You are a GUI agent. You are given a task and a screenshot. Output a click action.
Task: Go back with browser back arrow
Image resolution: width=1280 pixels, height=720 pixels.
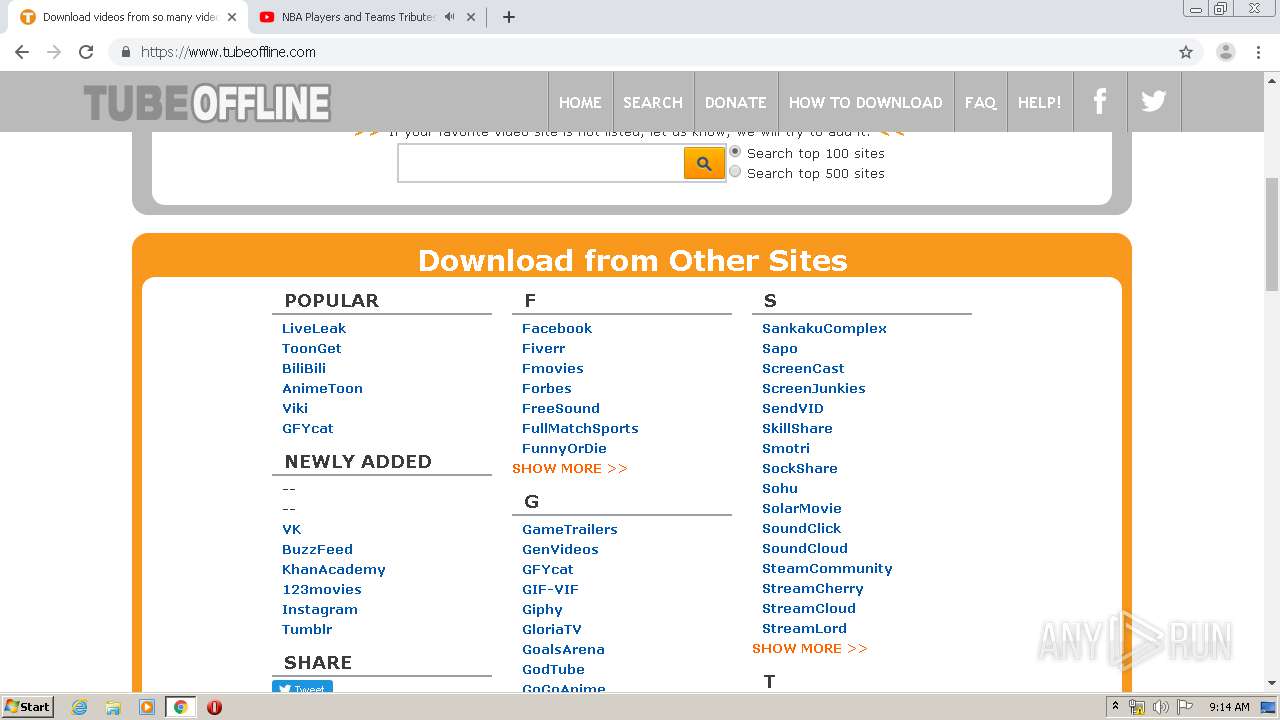click(22, 52)
